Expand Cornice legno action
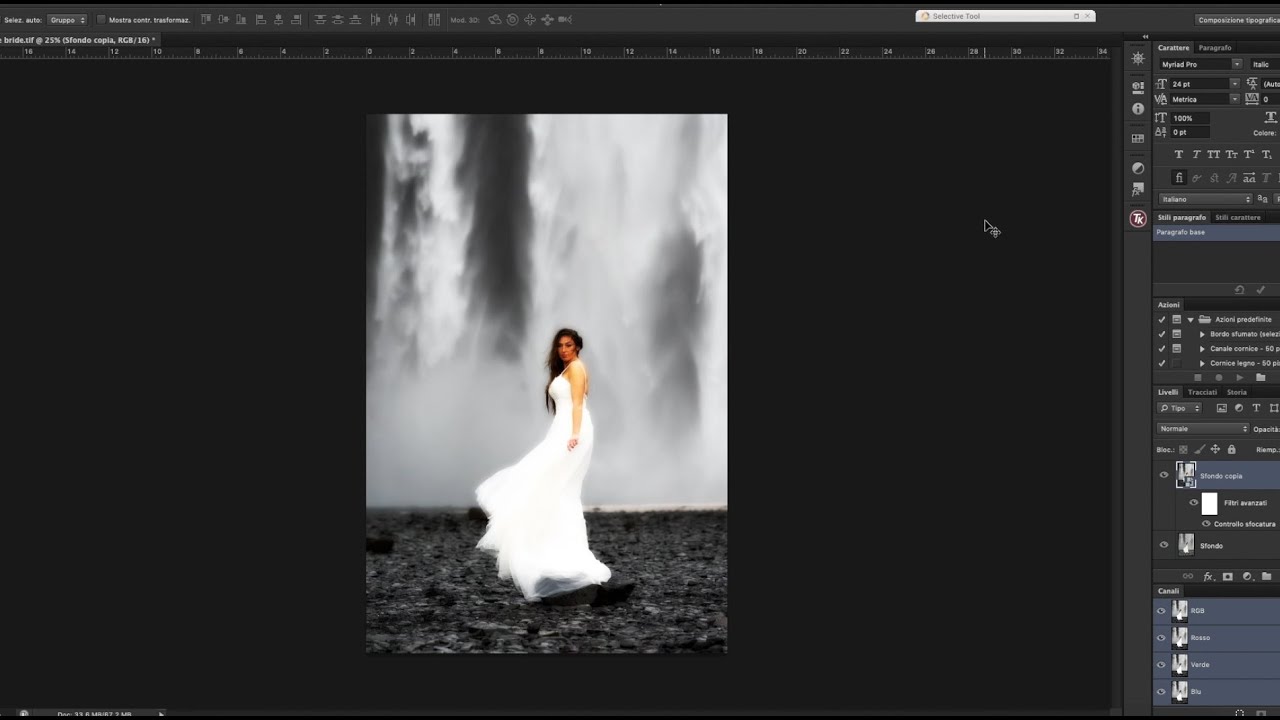The image size is (1280, 720). pos(1202,363)
